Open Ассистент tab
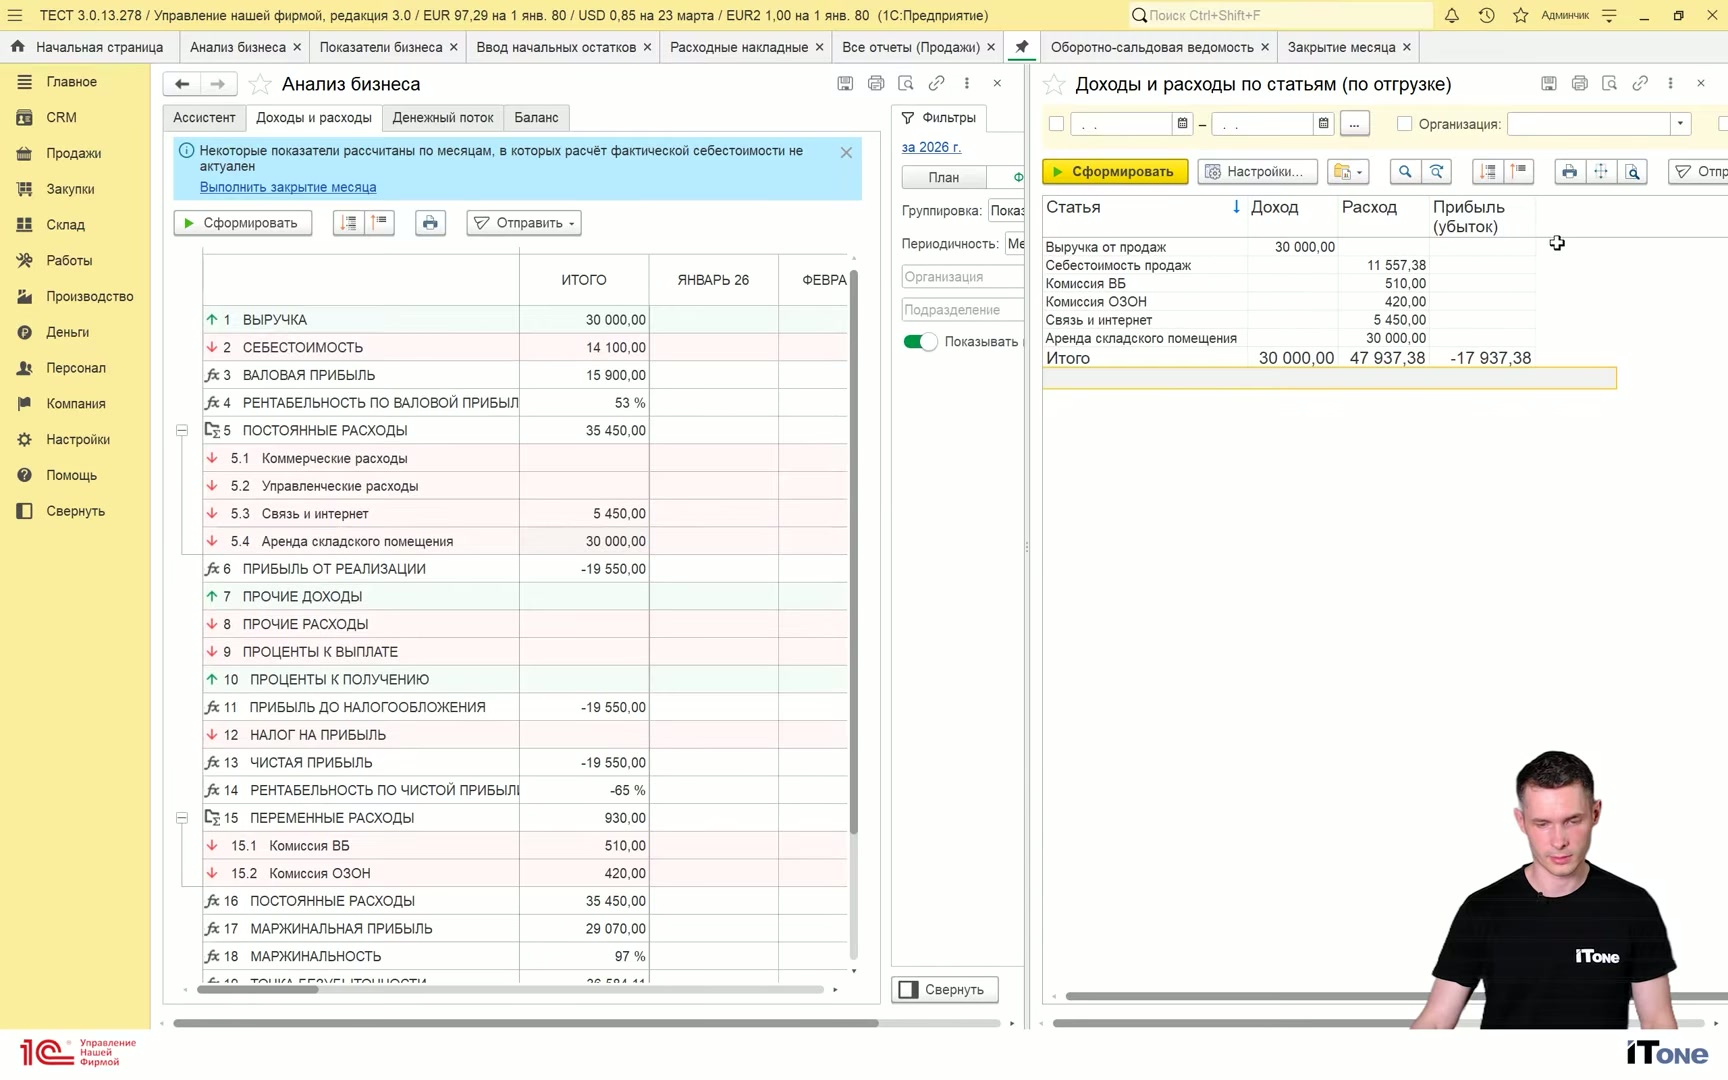The width and height of the screenshot is (1728, 1080). (x=204, y=118)
